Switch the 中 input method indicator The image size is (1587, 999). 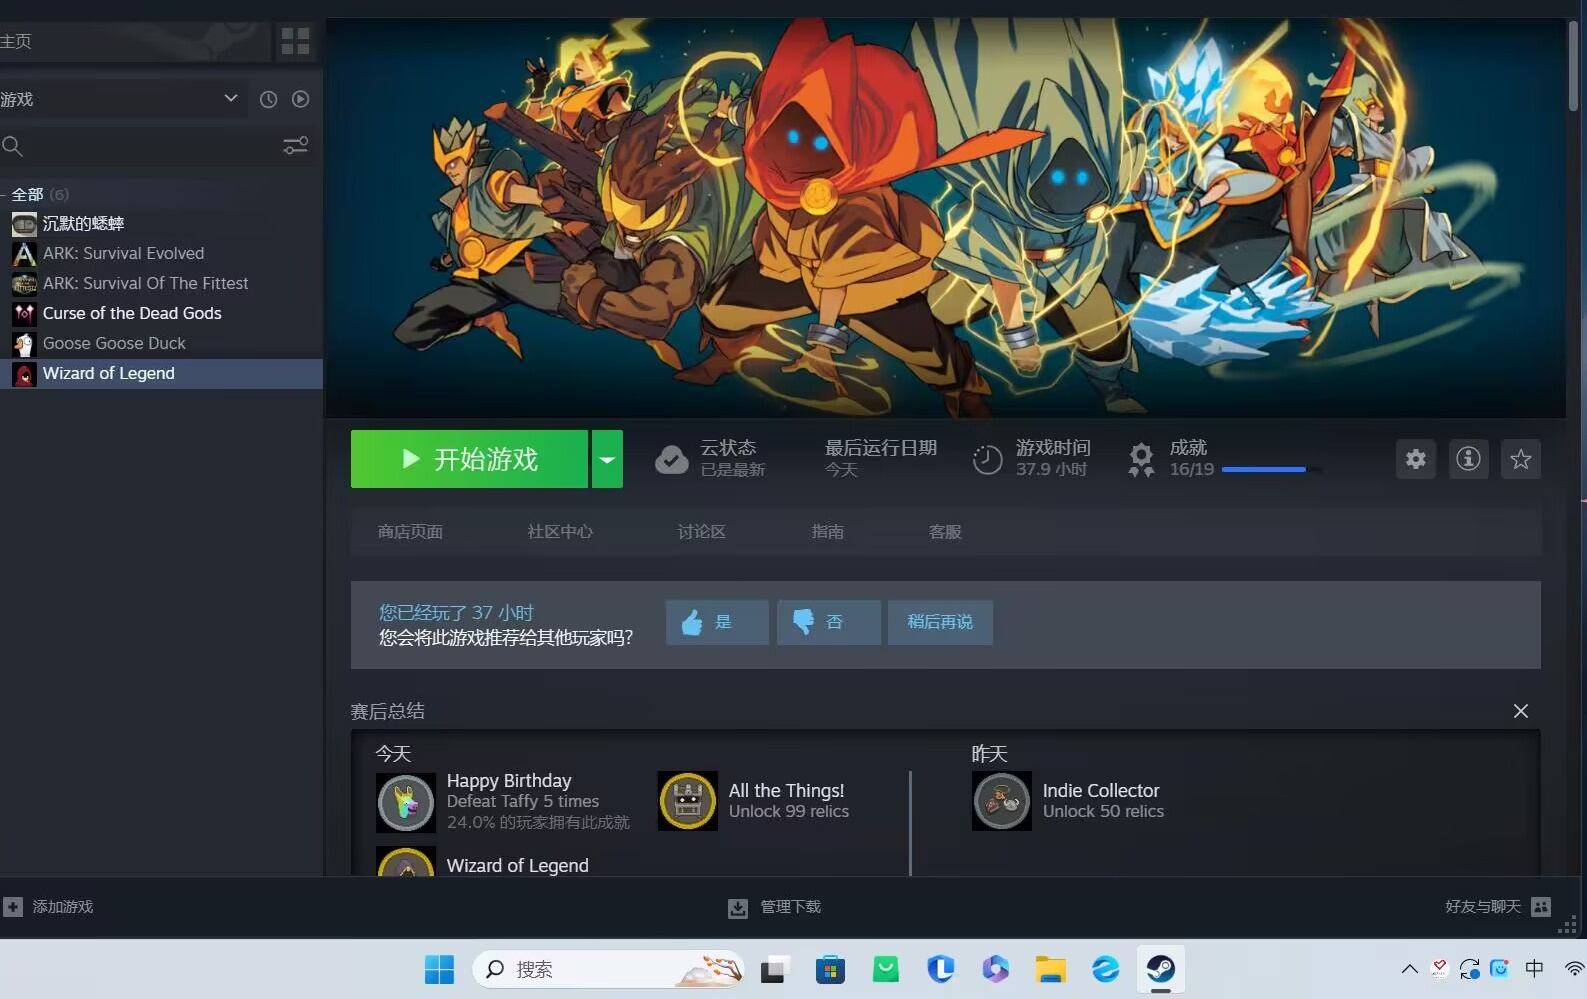point(1534,969)
